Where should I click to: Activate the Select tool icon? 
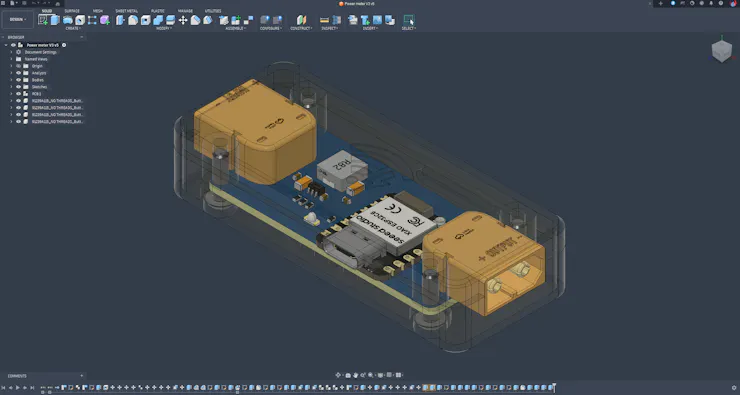point(409,20)
